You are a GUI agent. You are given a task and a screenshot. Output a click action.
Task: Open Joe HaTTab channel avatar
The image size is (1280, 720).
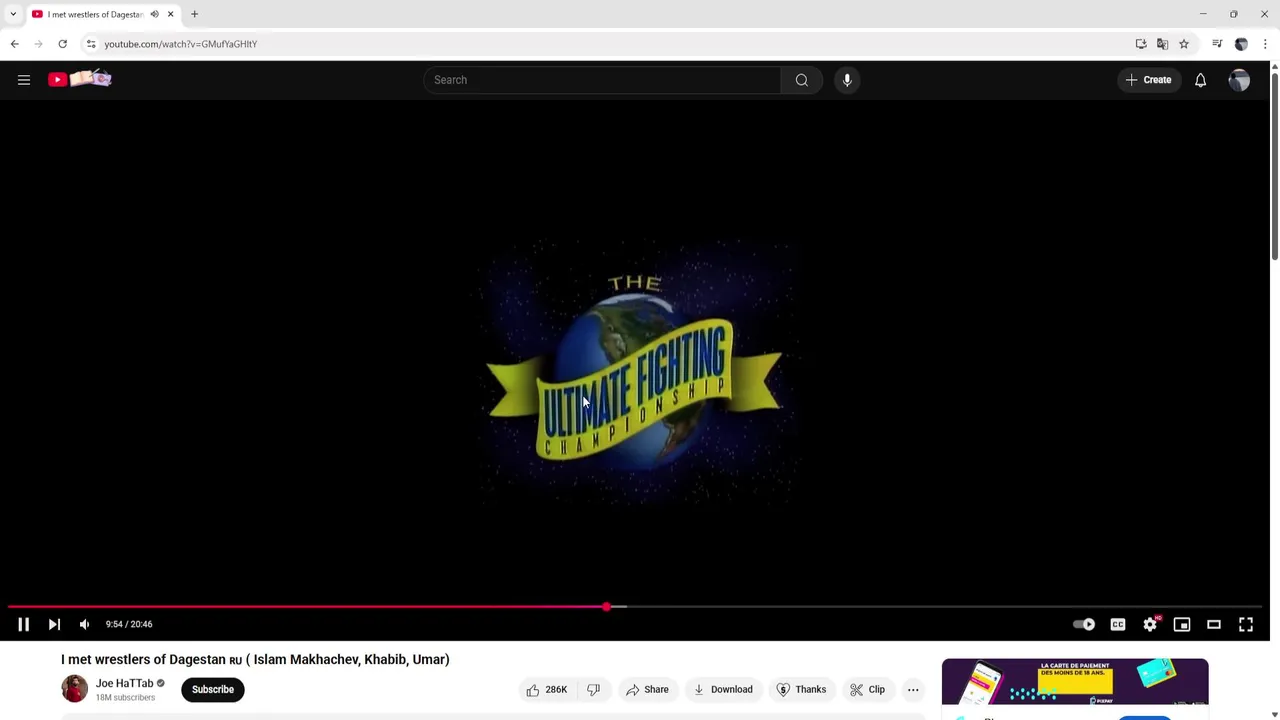(x=74, y=688)
